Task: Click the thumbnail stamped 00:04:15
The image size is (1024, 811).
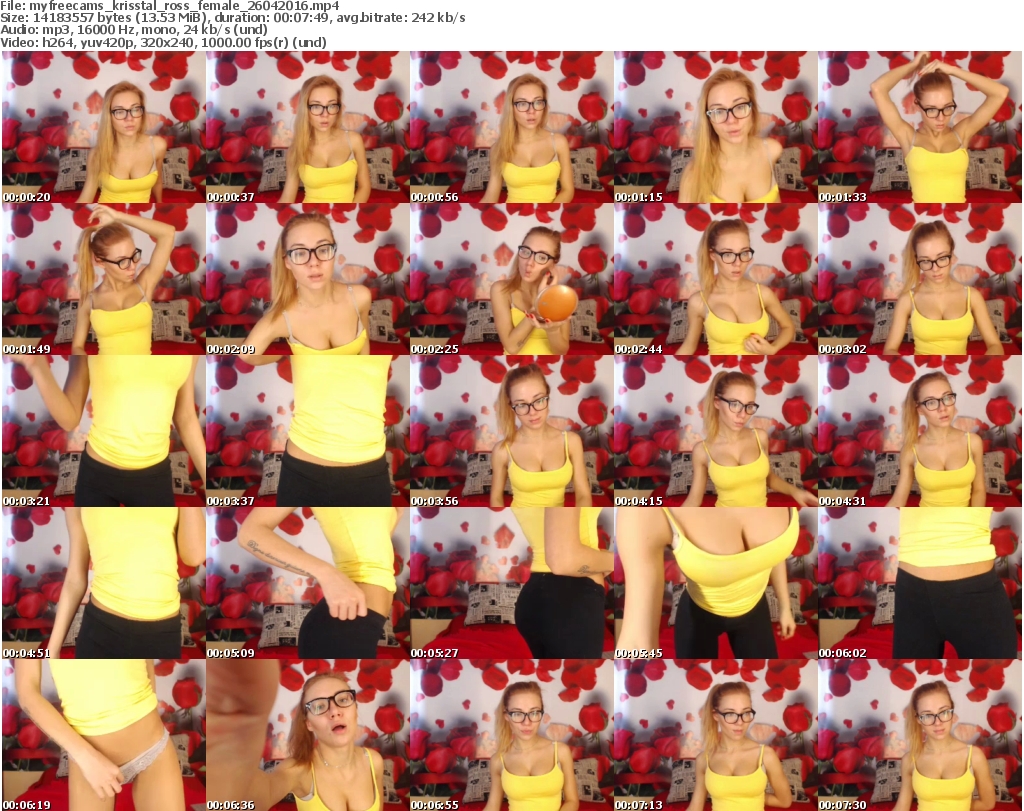Action: 716,432
